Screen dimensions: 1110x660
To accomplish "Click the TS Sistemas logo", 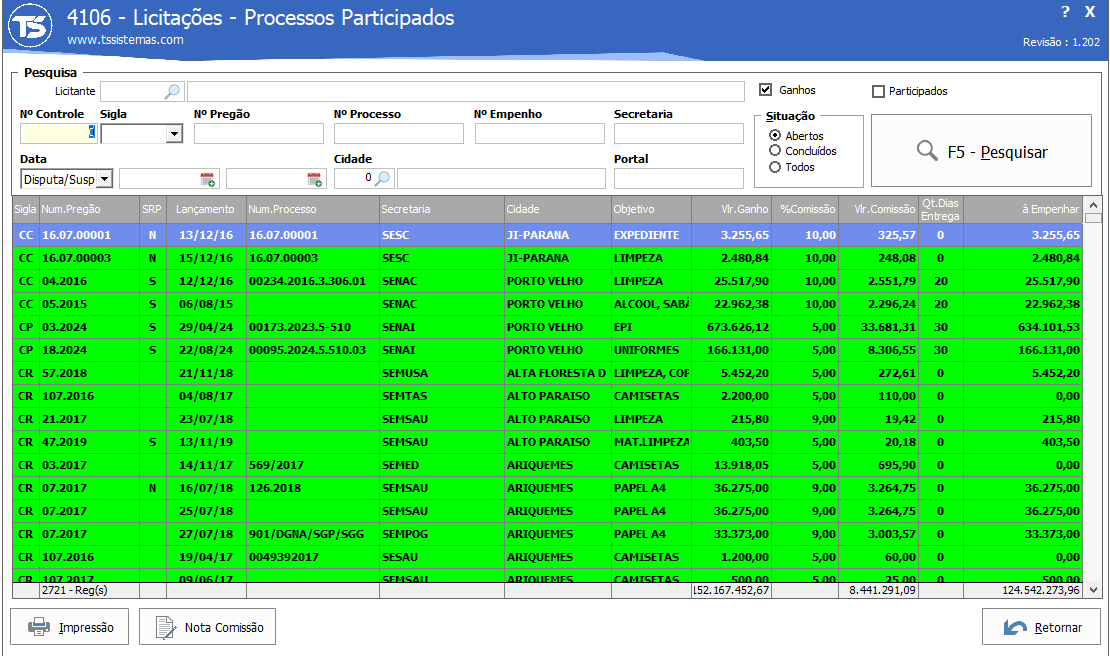I will (30, 26).
